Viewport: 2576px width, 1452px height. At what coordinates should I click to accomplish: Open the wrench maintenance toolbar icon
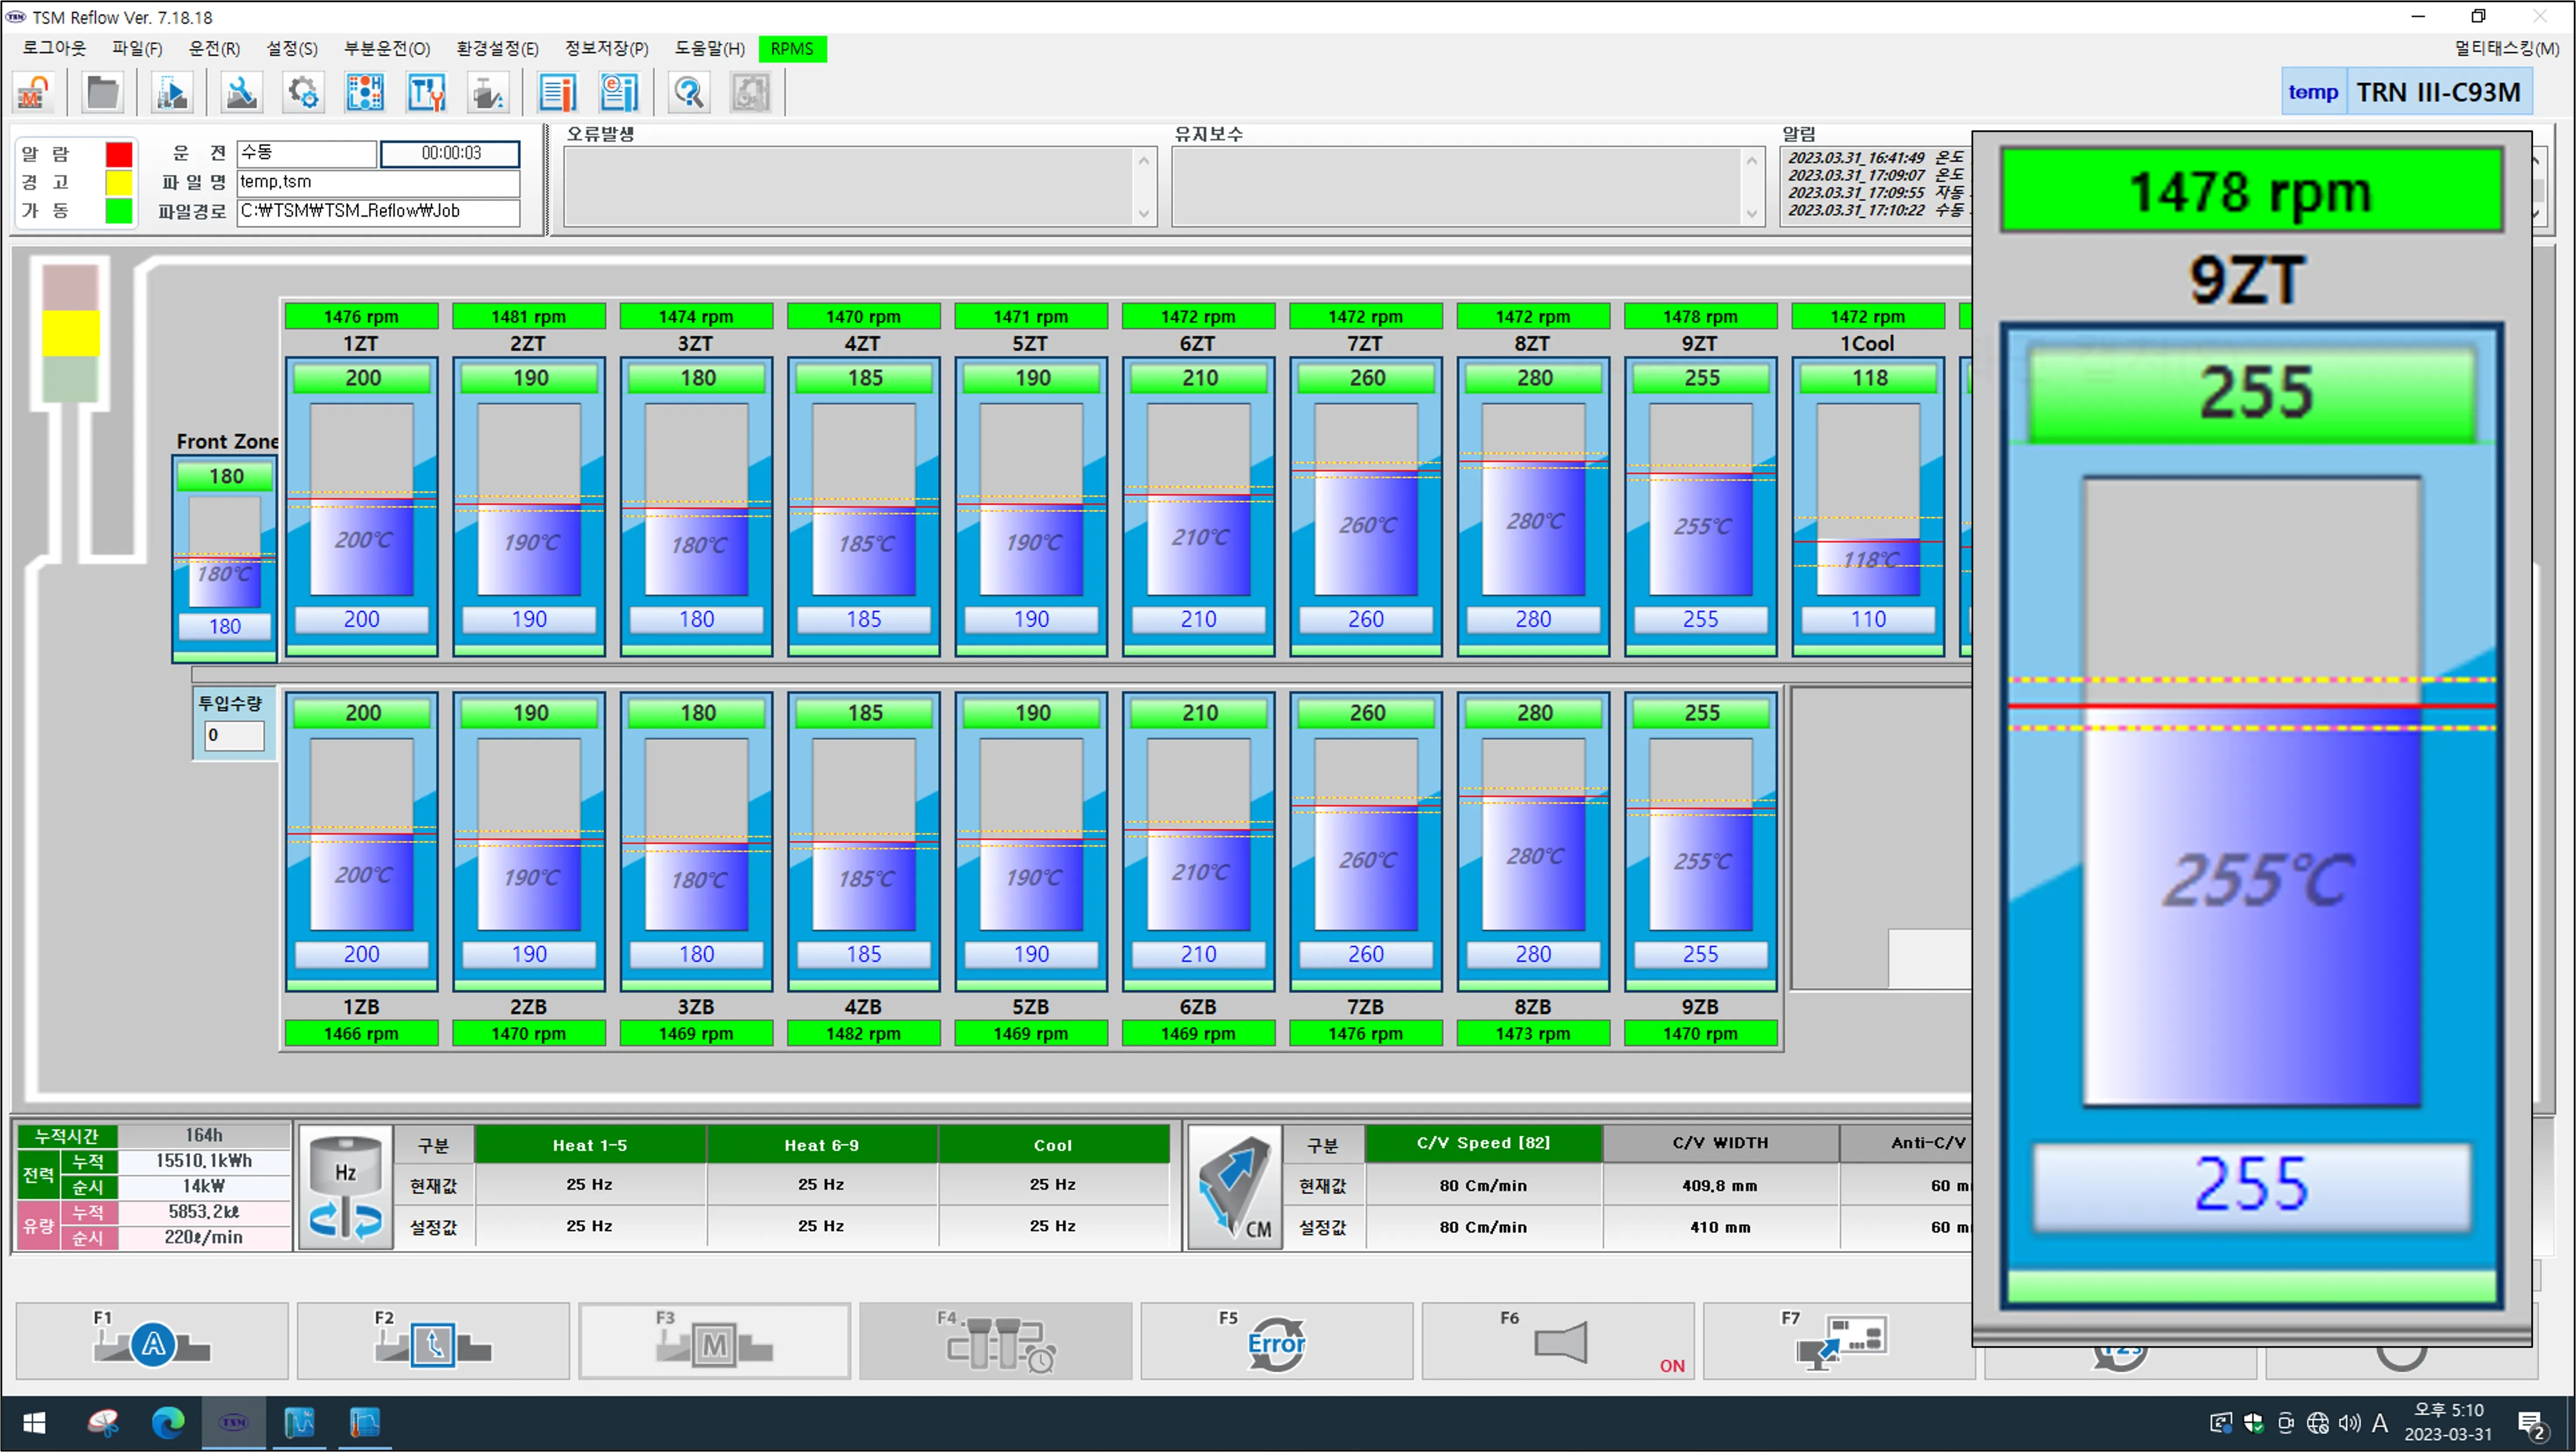pos(241,93)
